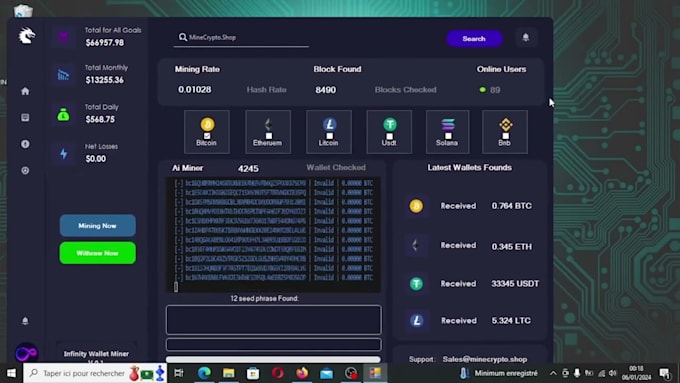Open Task View from taskbar
This screenshot has height=383, width=680.
[x=179, y=373]
